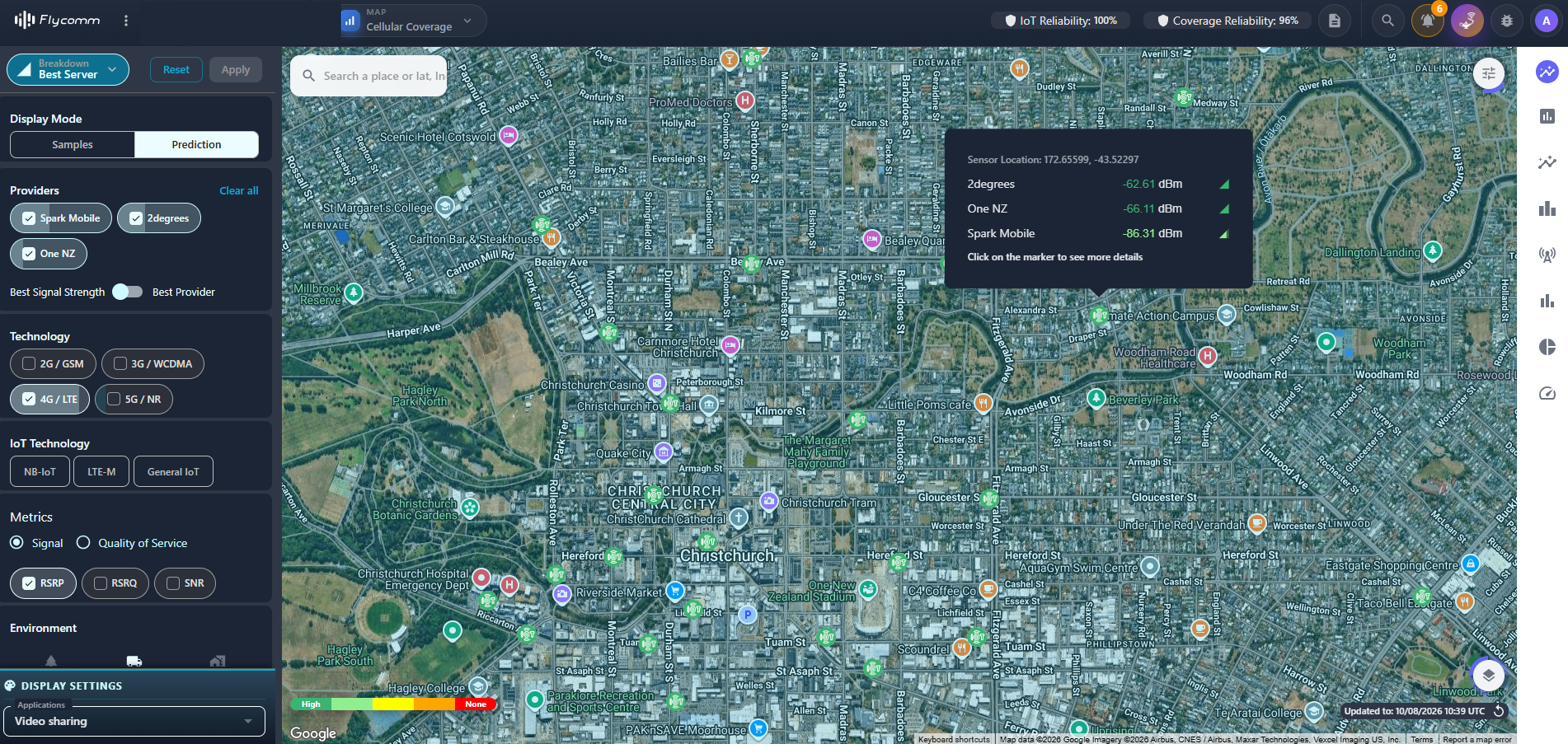Open the pie chart sidebar icon
The height and width of the screenshot is (756, 1568).
[1547, 347]
